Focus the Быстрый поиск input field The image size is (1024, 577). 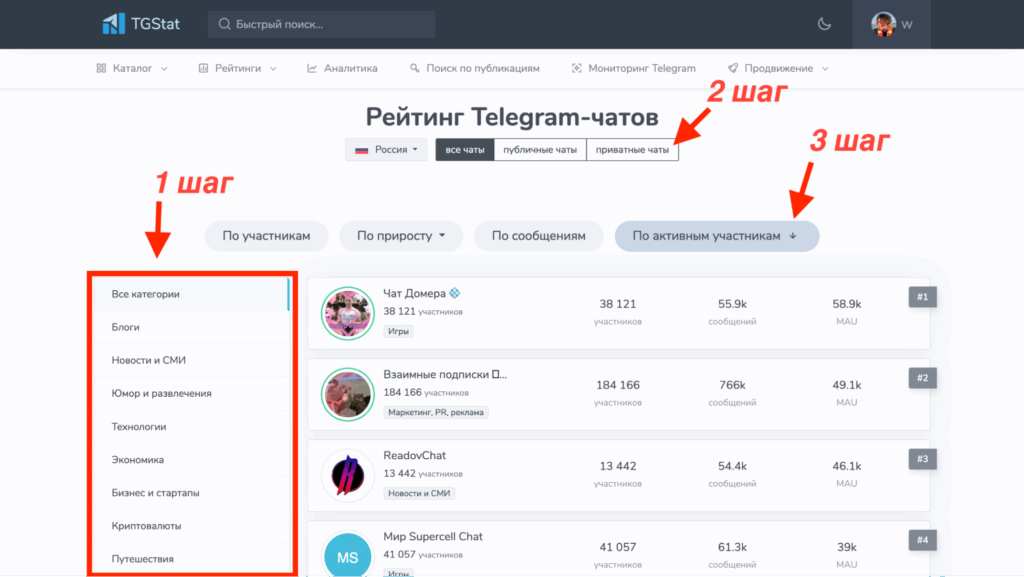[321, 24]
